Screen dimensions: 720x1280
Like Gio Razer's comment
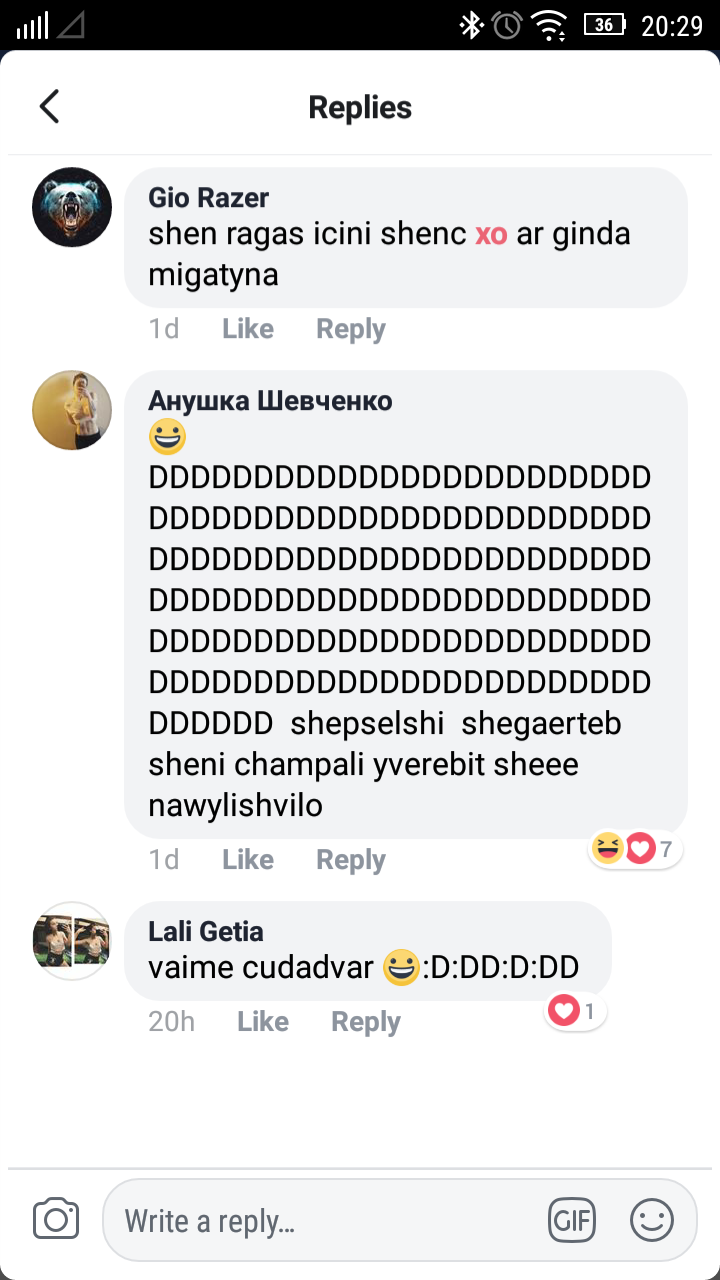coord(247,329)
